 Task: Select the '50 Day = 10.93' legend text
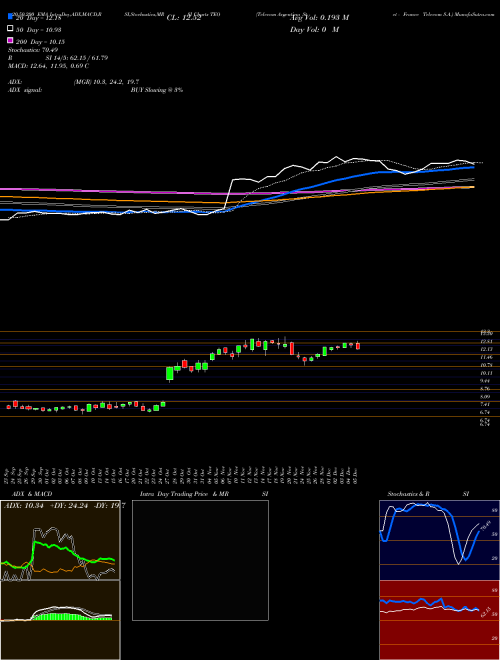[x=39, y=30]
